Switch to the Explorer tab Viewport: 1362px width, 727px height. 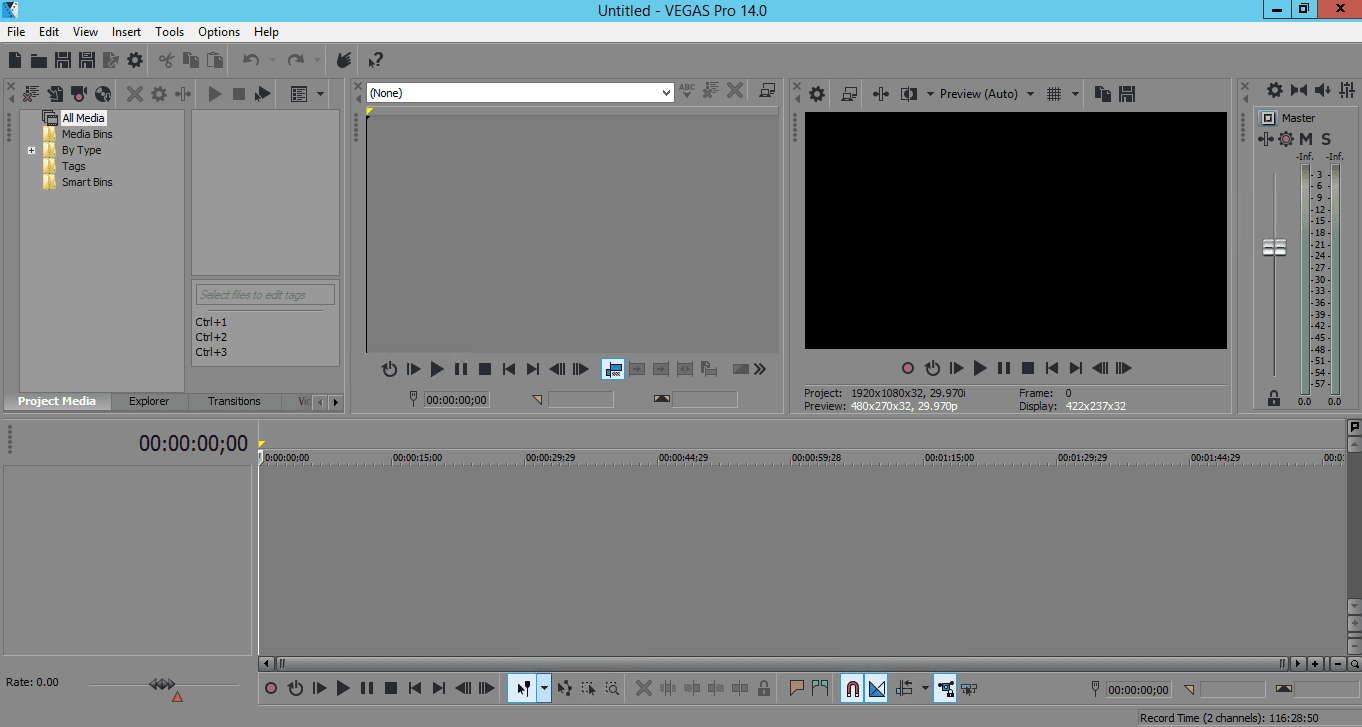tap(149, 401)
